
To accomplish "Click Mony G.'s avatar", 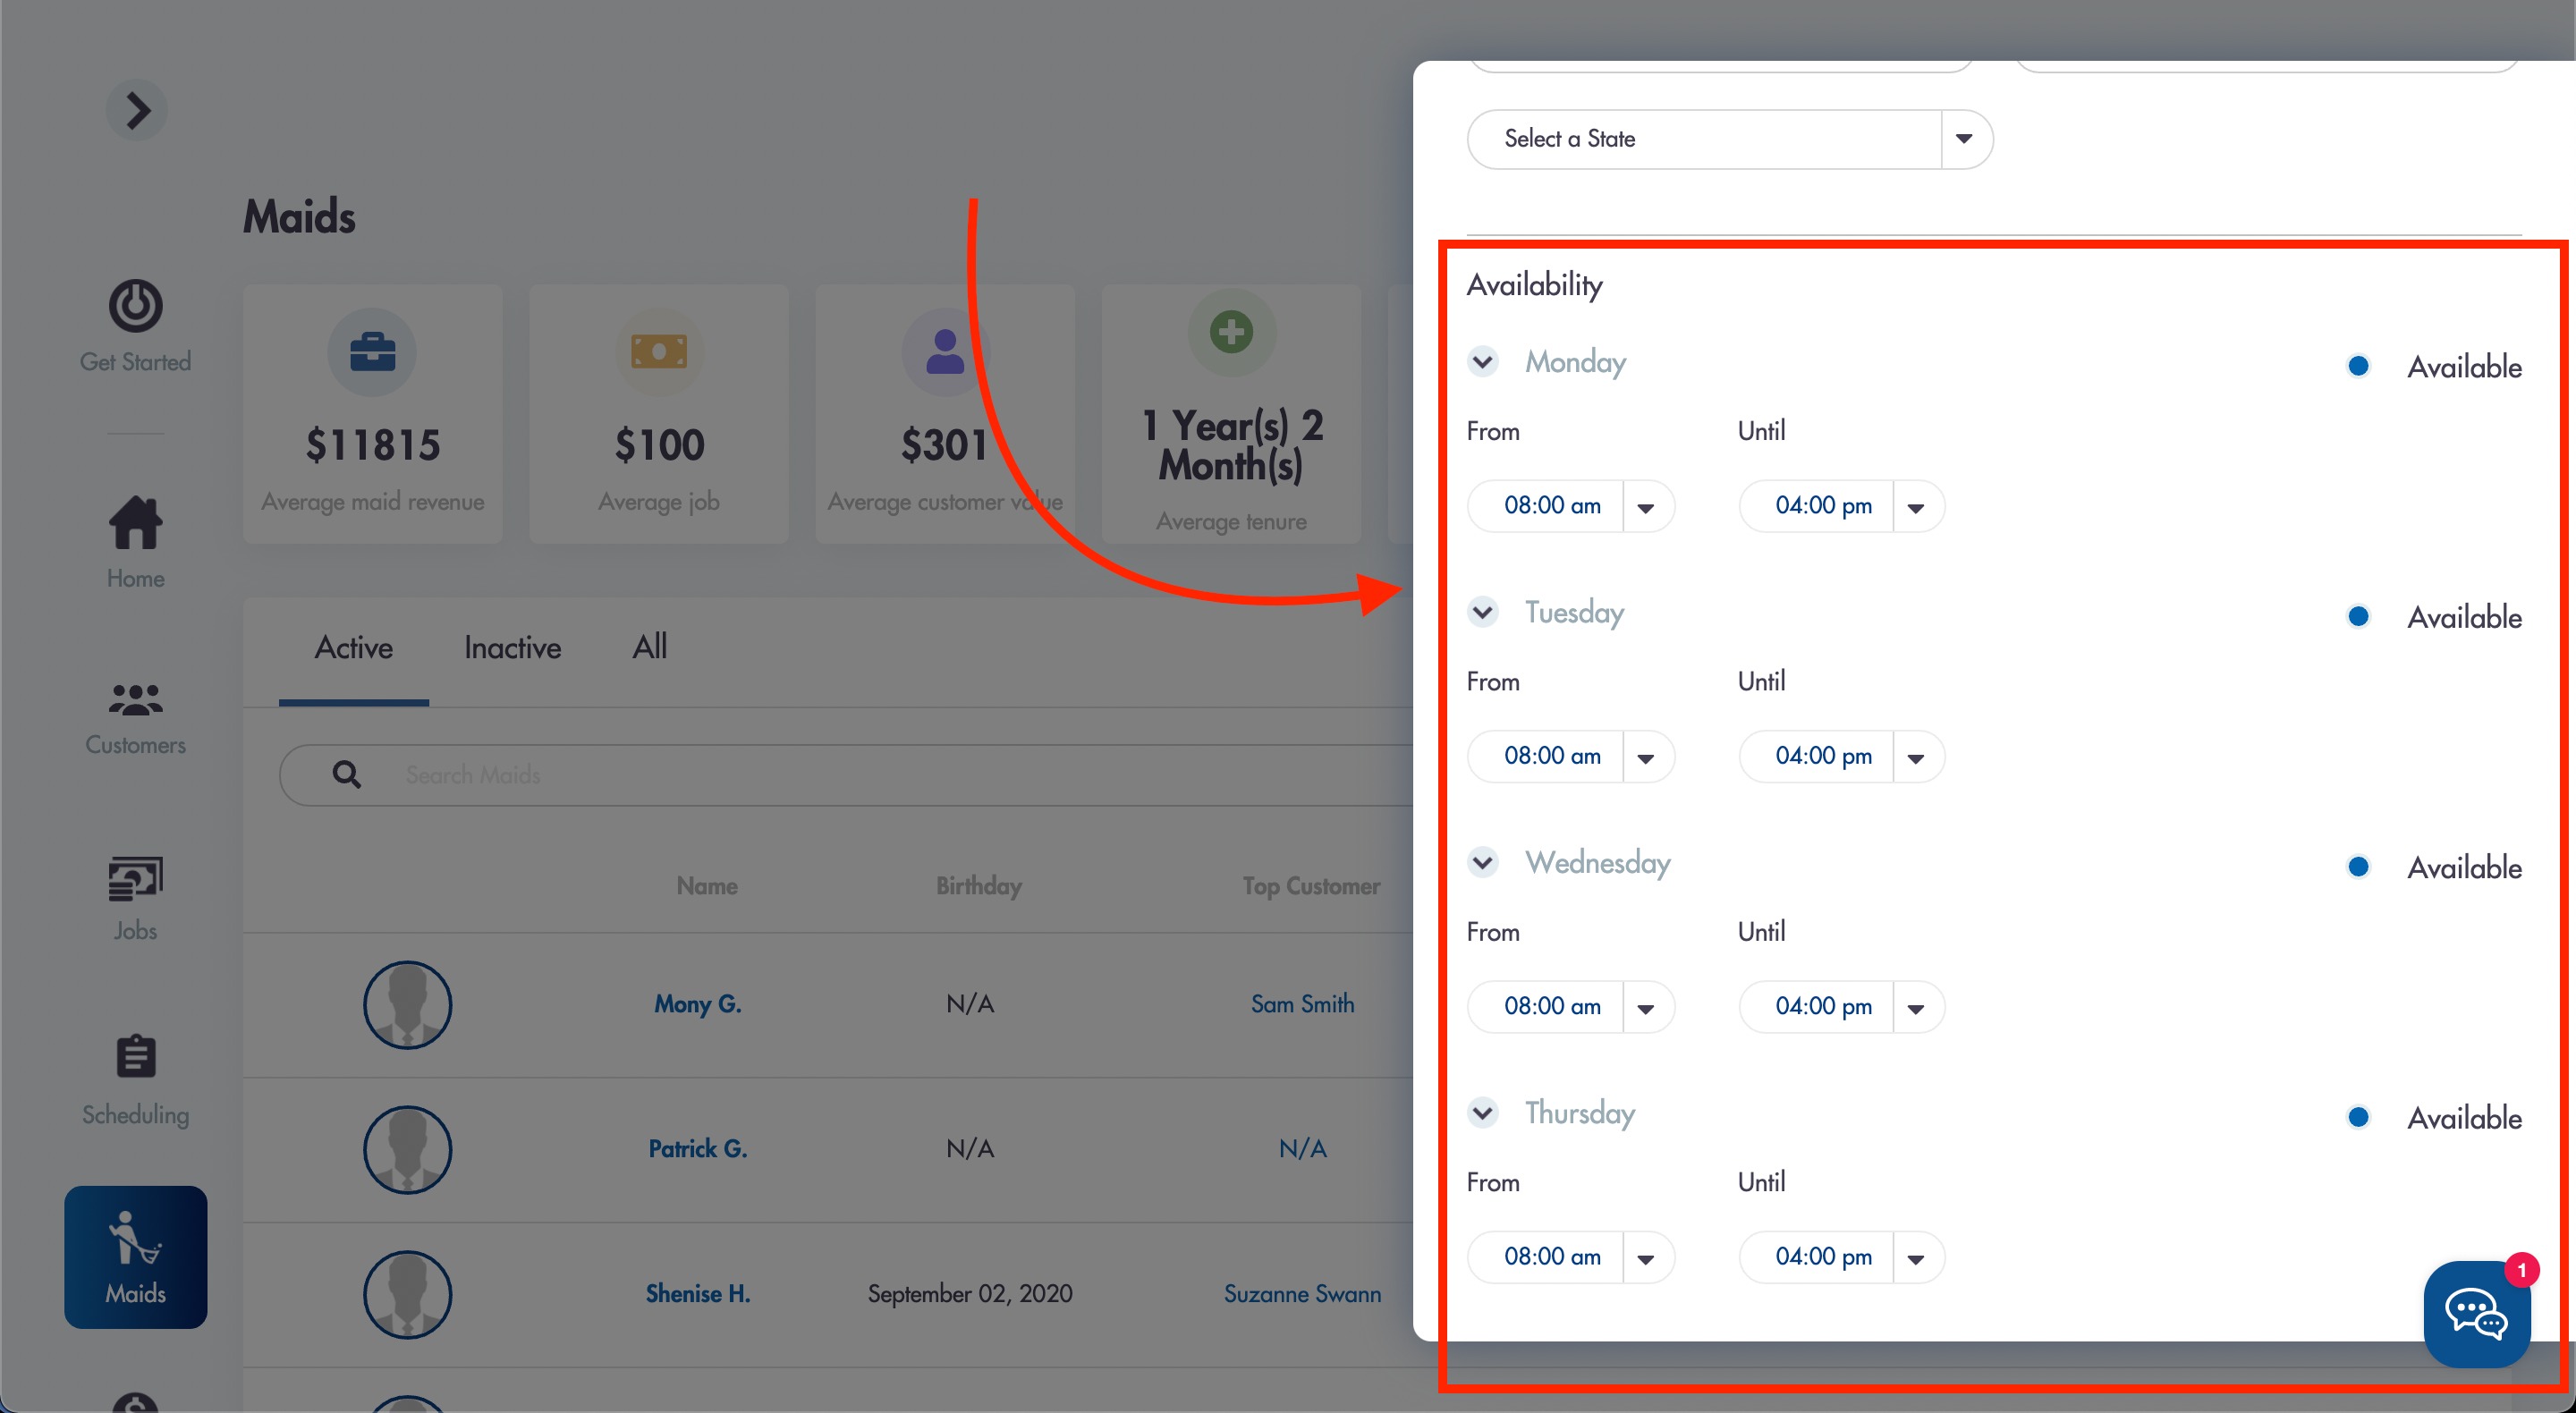I will (407, 1004).
